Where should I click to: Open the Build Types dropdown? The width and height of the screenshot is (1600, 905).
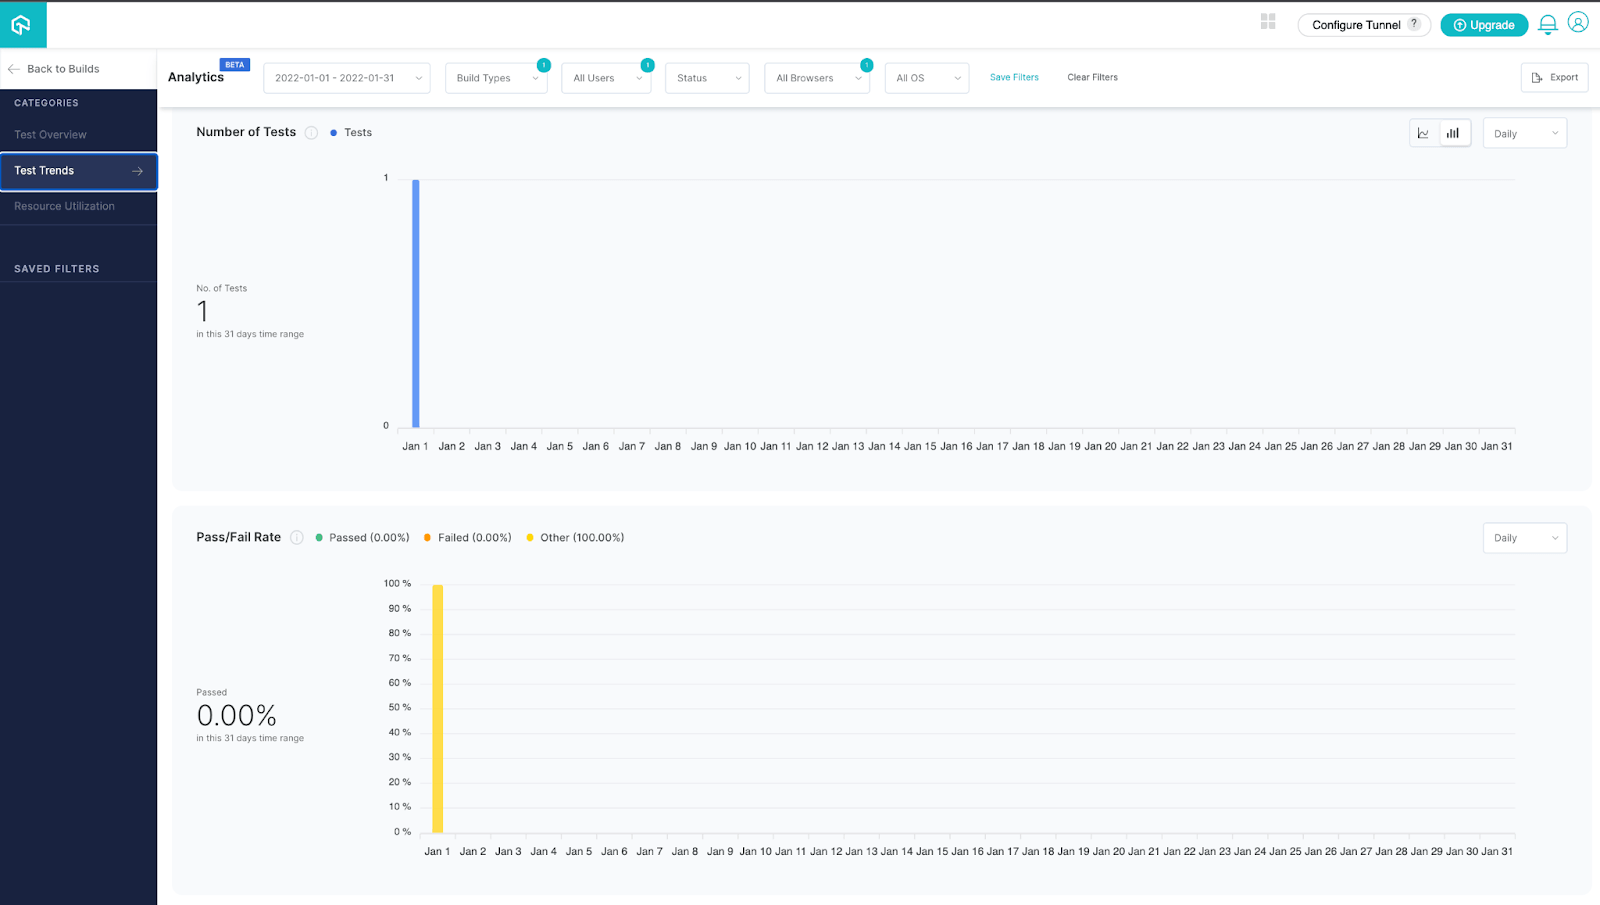pos(496,78)
